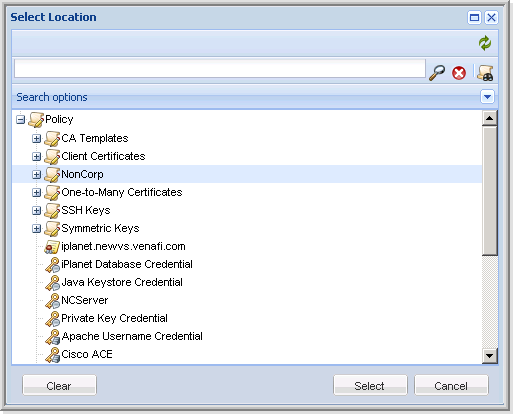Click inside the search text field
Screen dimensions: 513x414
pyautogui.click(x=220, y=69)
